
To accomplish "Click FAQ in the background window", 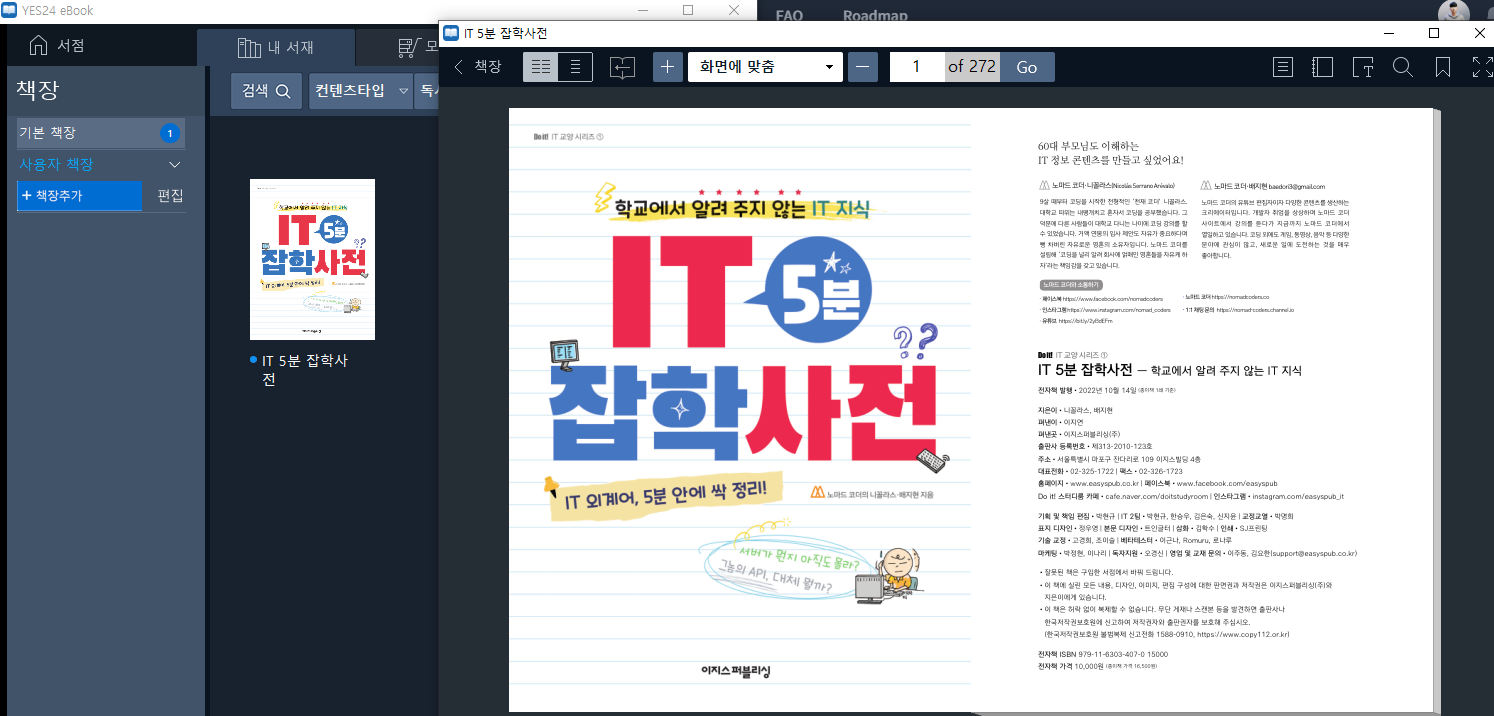I will [x=789, y=15].
